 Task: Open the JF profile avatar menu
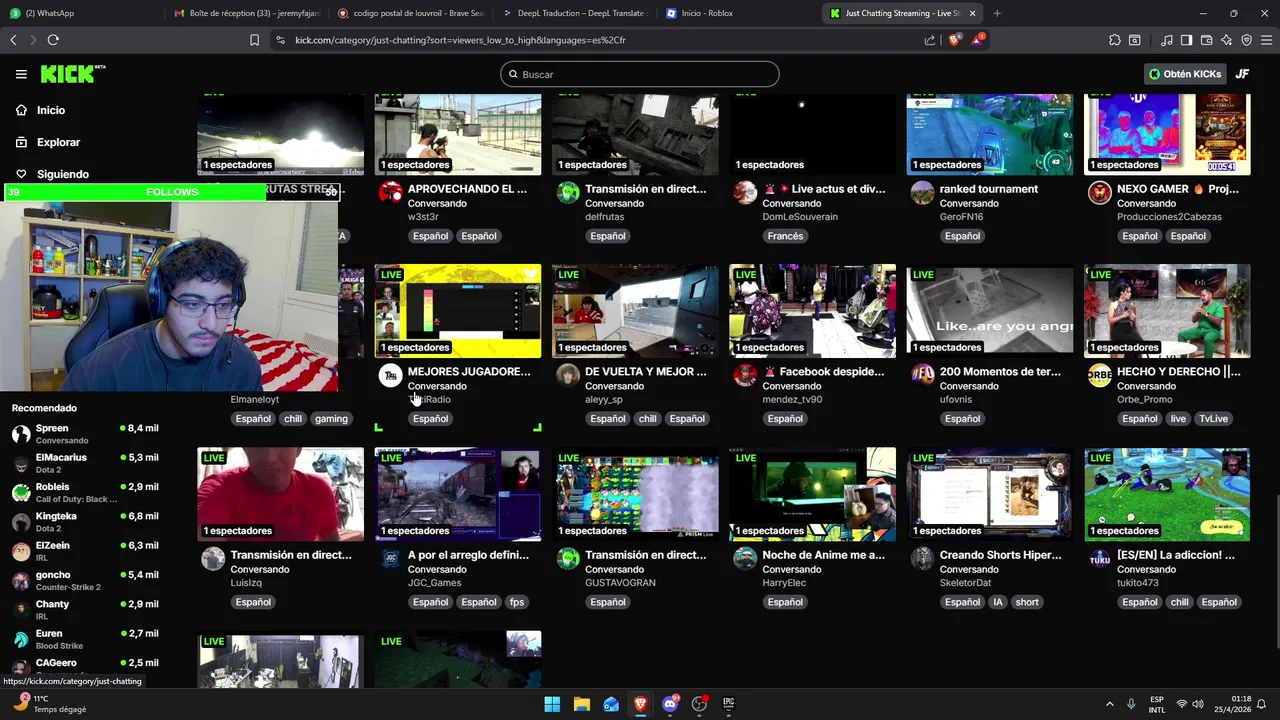coord(1242,74)
